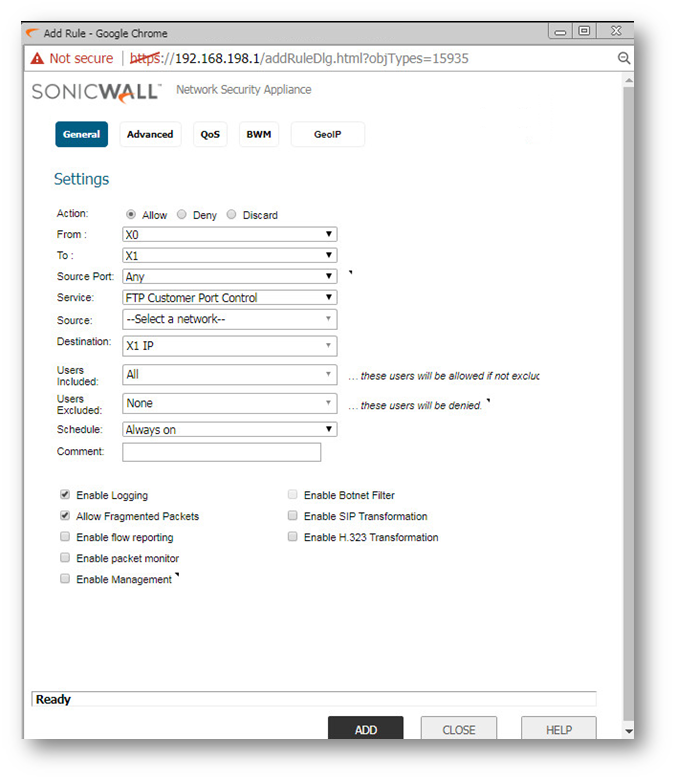Uncheck Enable Logging checkbox
This screenshot has height=781, width=676.
pyautogui.click(x=65, y=494)
